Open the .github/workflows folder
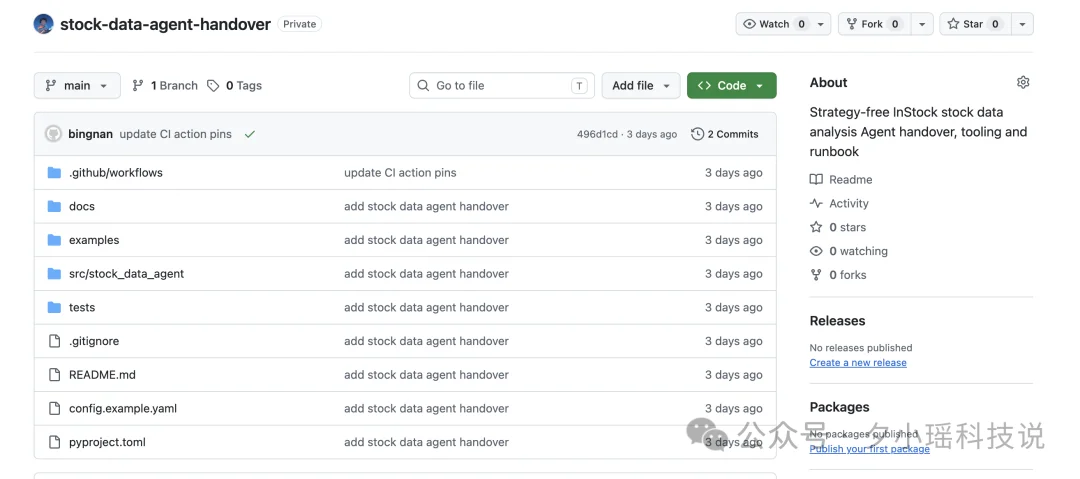 (x=116, y=172)
